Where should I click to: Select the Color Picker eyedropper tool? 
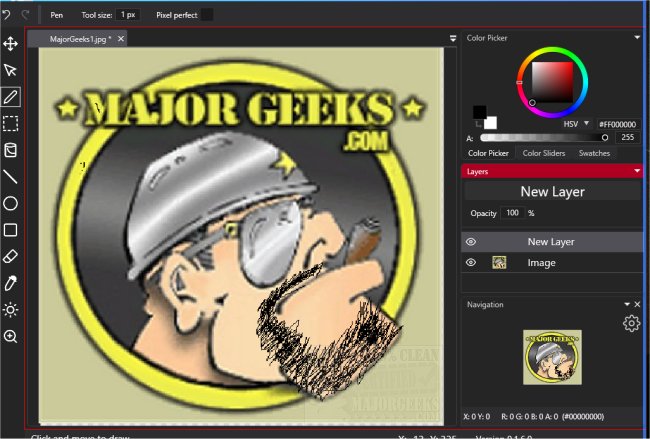click(x=11, y=284)
